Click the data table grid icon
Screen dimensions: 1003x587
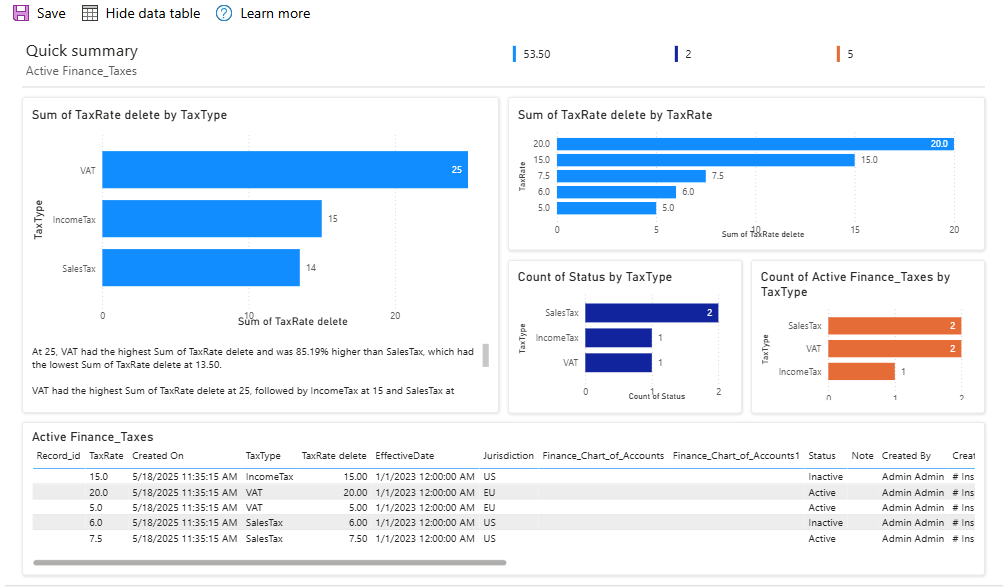(x=89, y=12)
